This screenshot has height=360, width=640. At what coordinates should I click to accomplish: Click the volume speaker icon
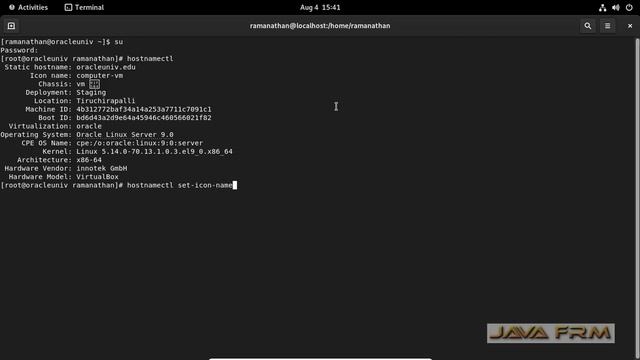[616, 7]
